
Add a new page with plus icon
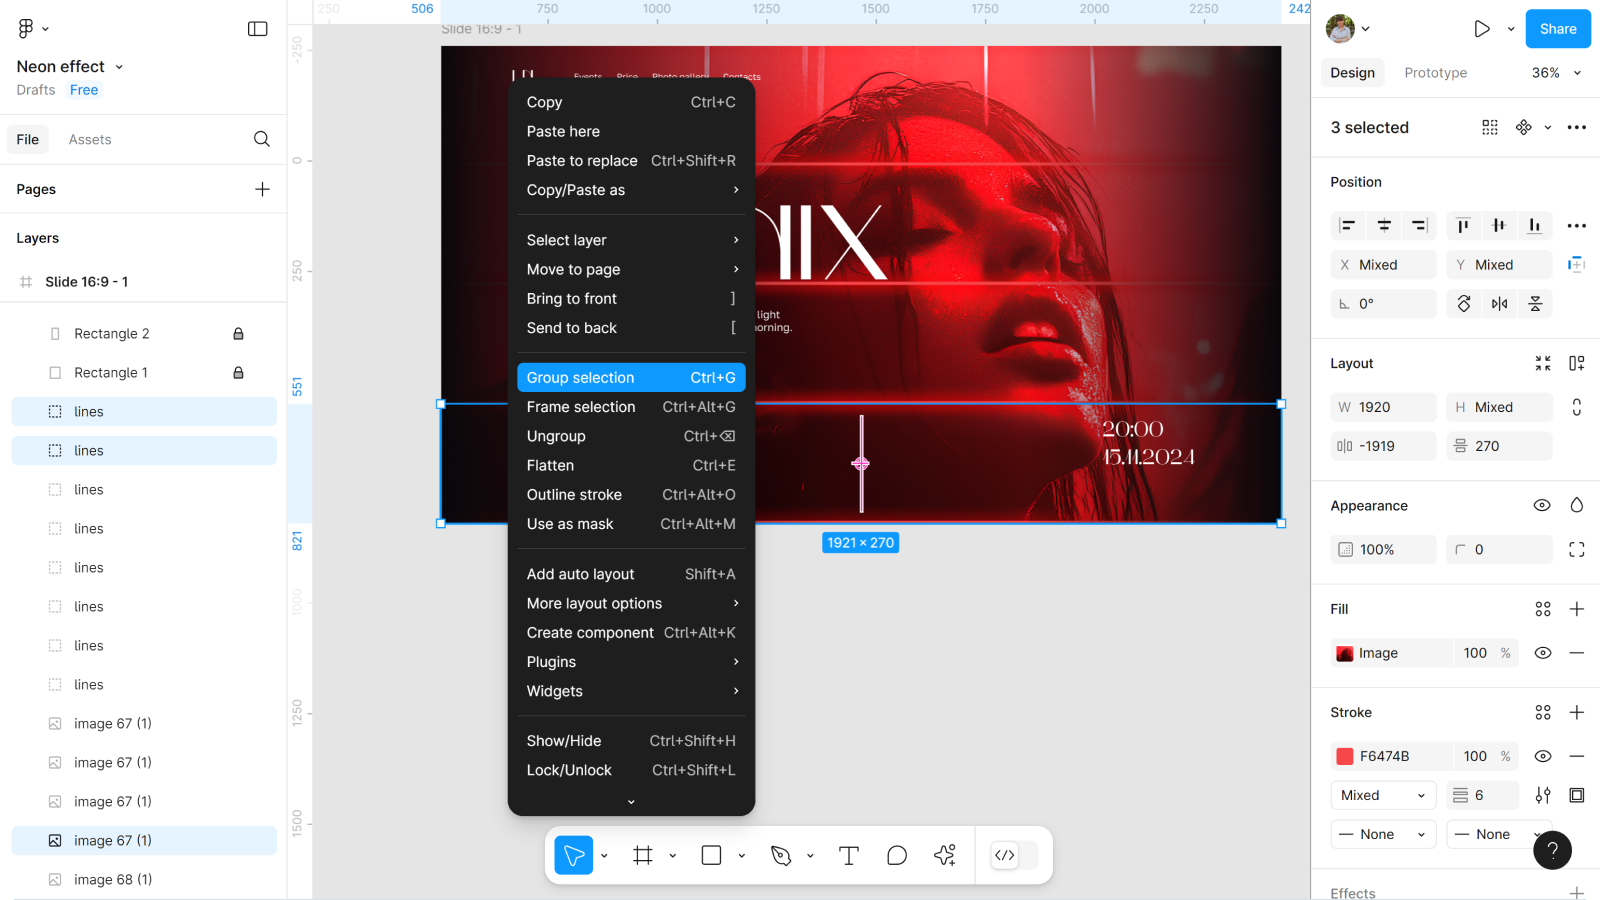tap(262, 189)
